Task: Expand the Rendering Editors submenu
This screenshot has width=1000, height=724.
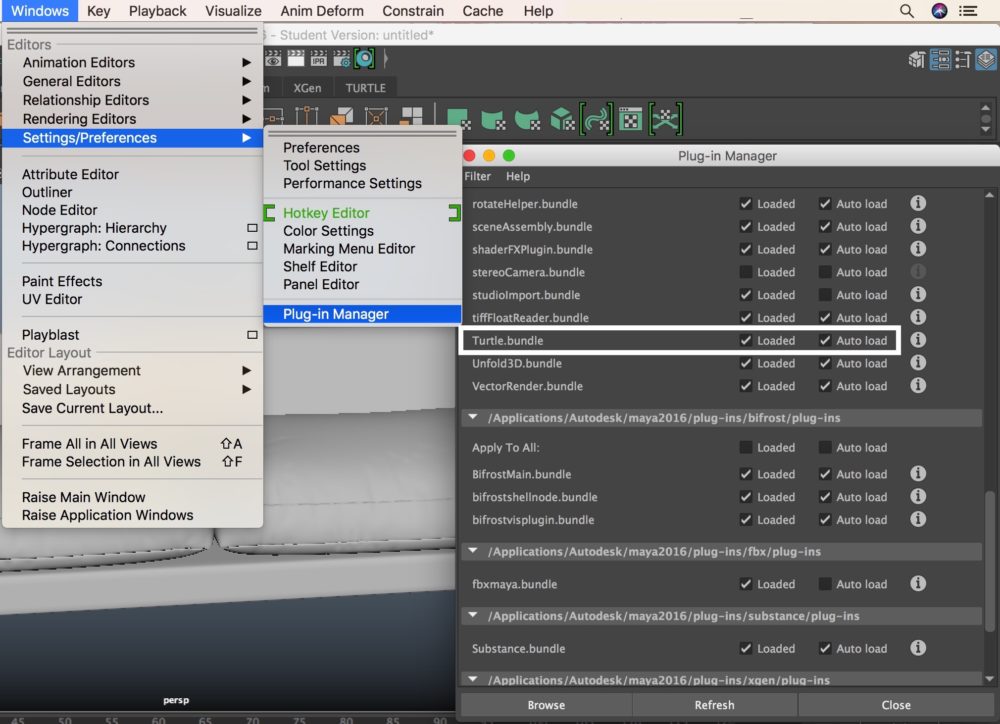Action: point(246,119)
